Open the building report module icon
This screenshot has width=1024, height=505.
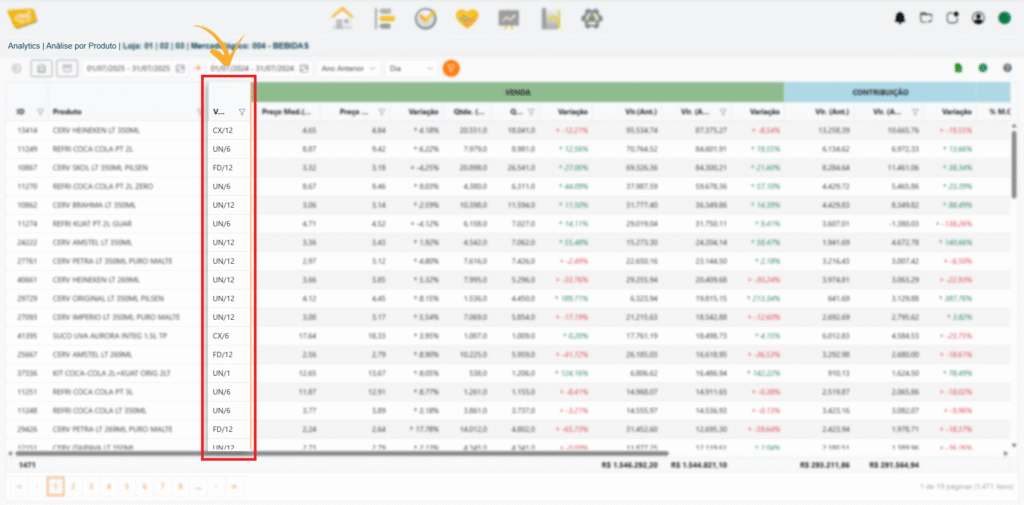(551, 19)
